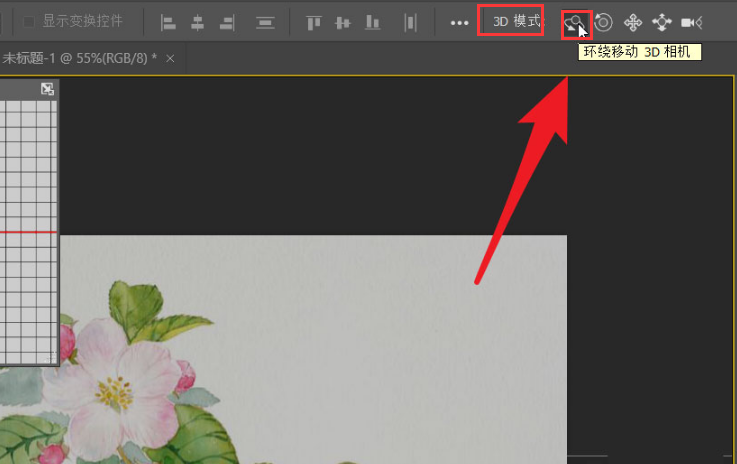Viewport: 737px width, 464px height.
Task: Switch to document tab 未标题-1
Action: point(79,58)
